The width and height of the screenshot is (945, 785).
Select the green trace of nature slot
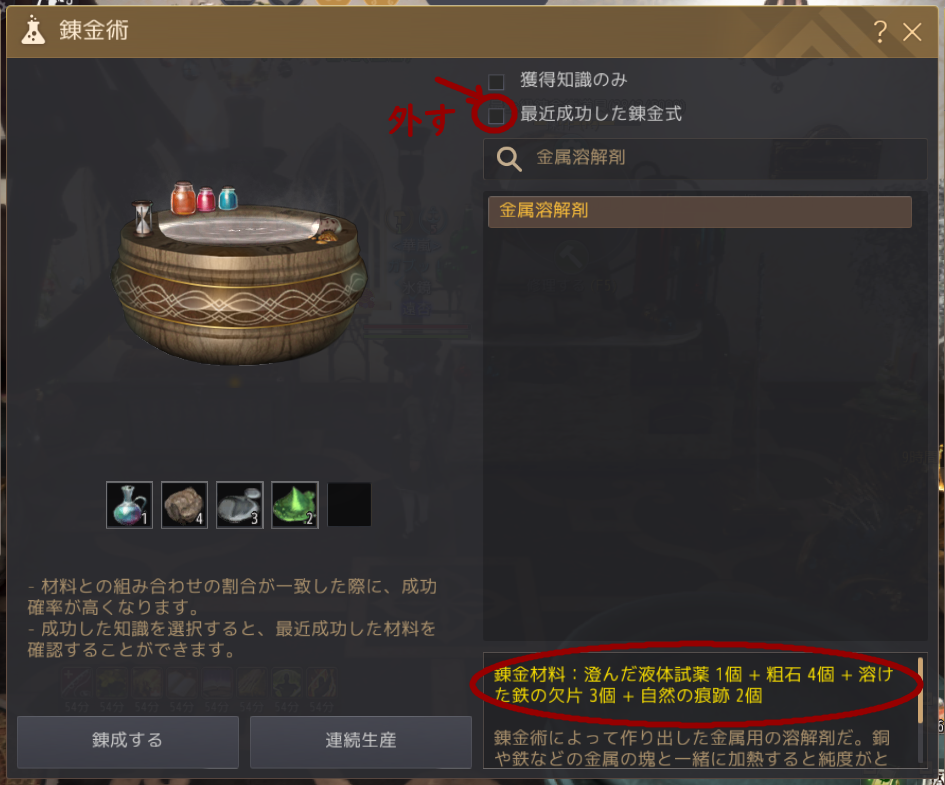tap(295, 505)
